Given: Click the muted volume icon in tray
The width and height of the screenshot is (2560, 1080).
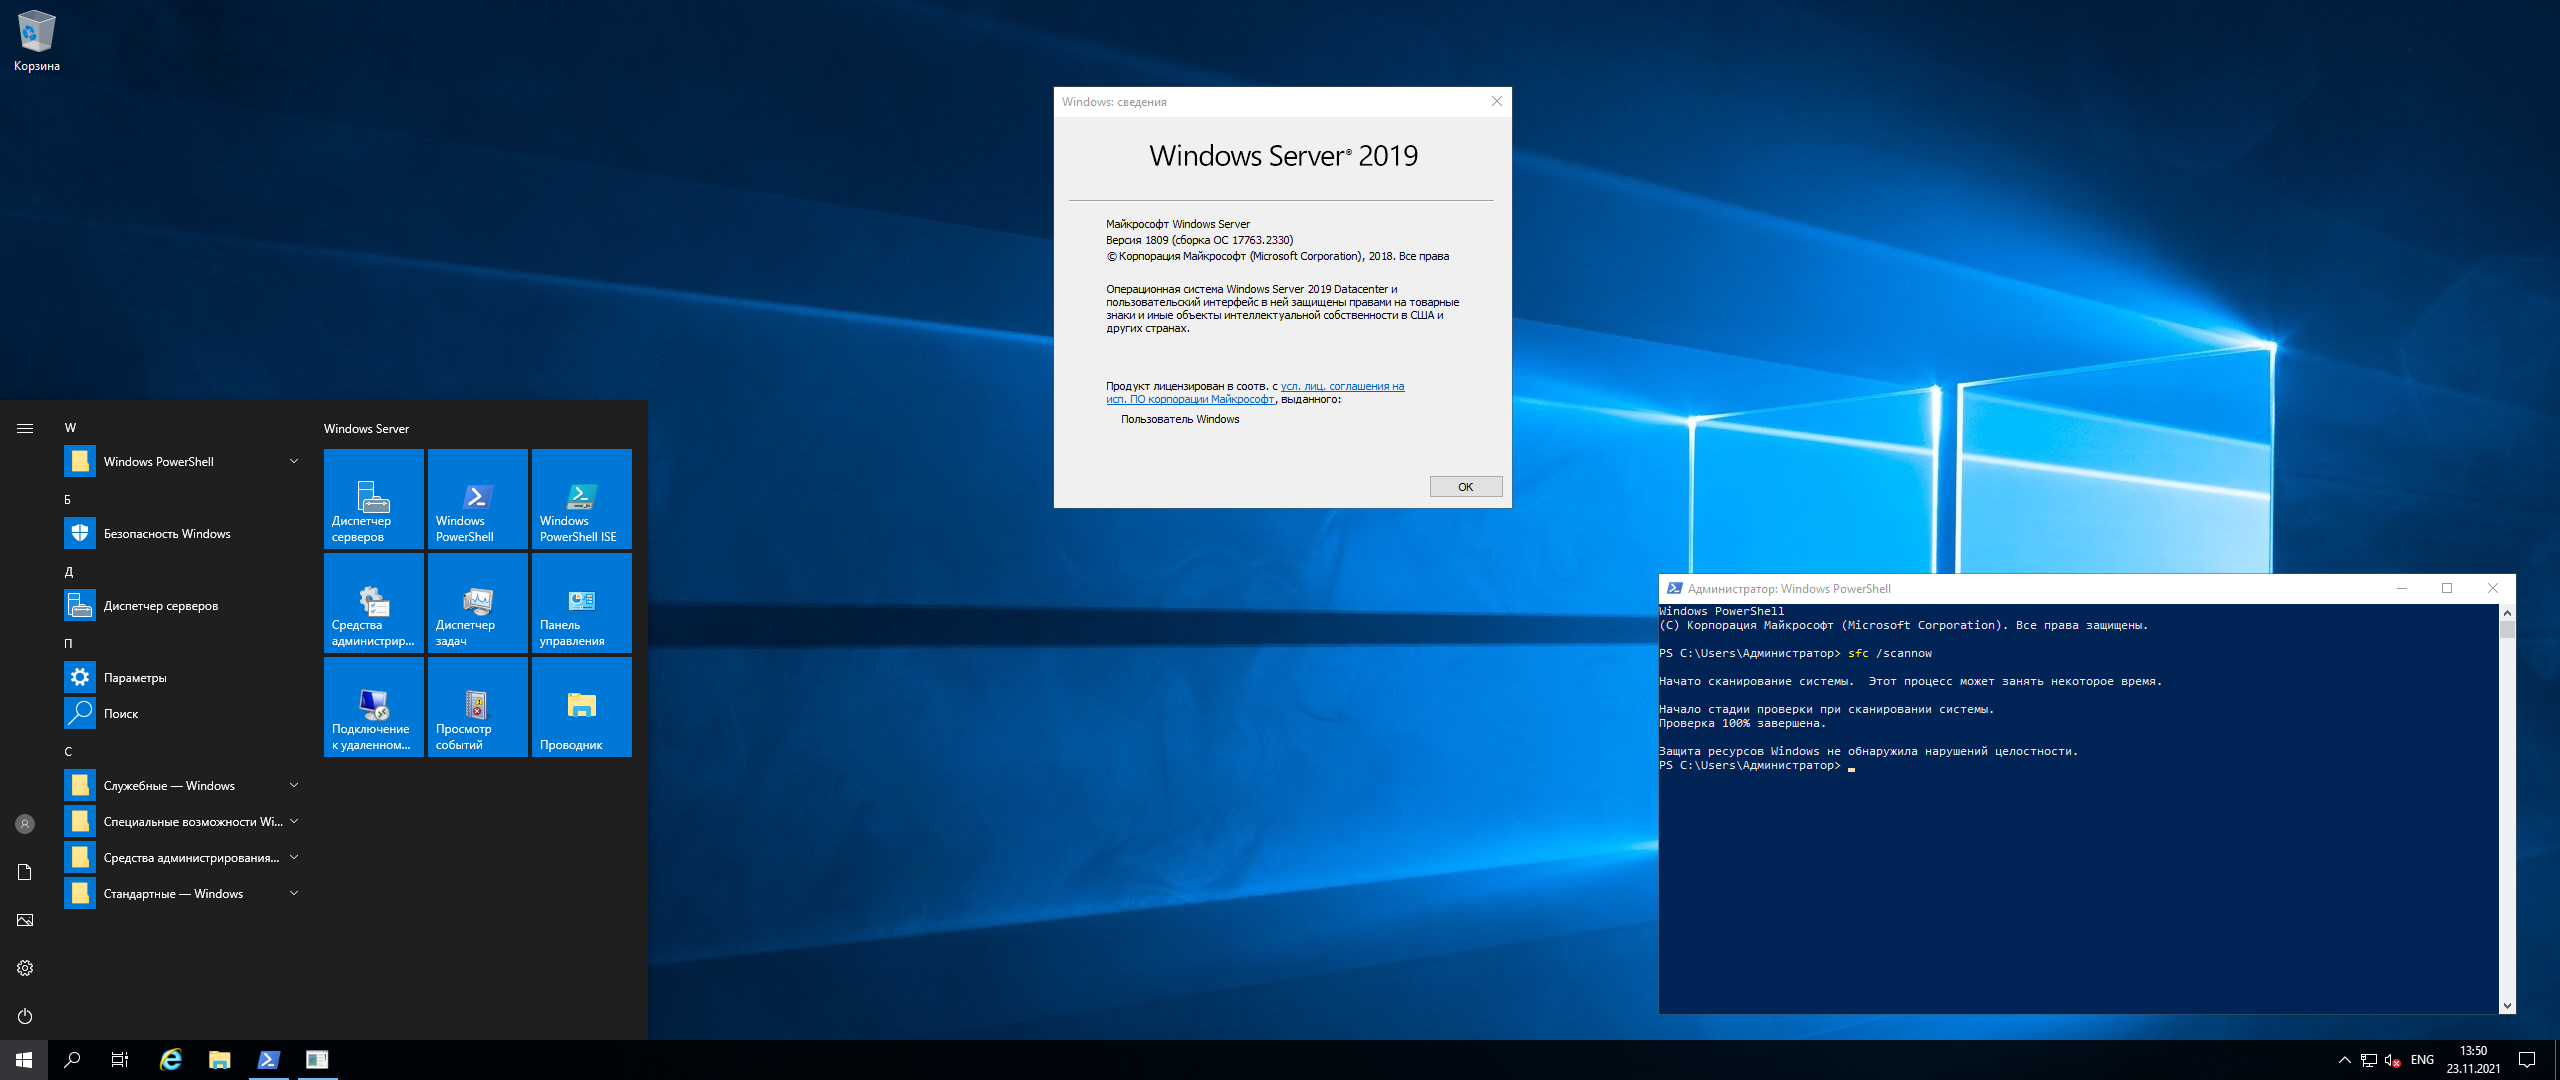Looking at the screenshot, I should pos(2392,1060).
